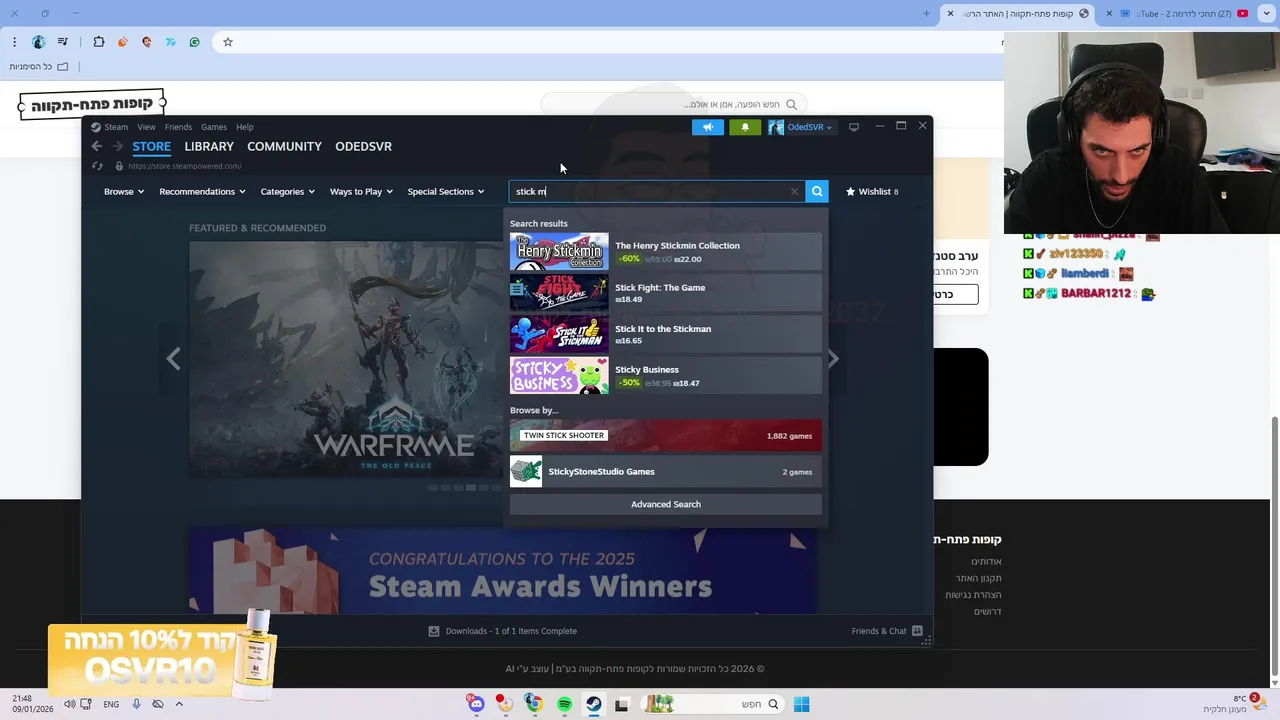1280x720 pixels.
Task: Switch to the STORE tab
Action: [x=152, y=146]
